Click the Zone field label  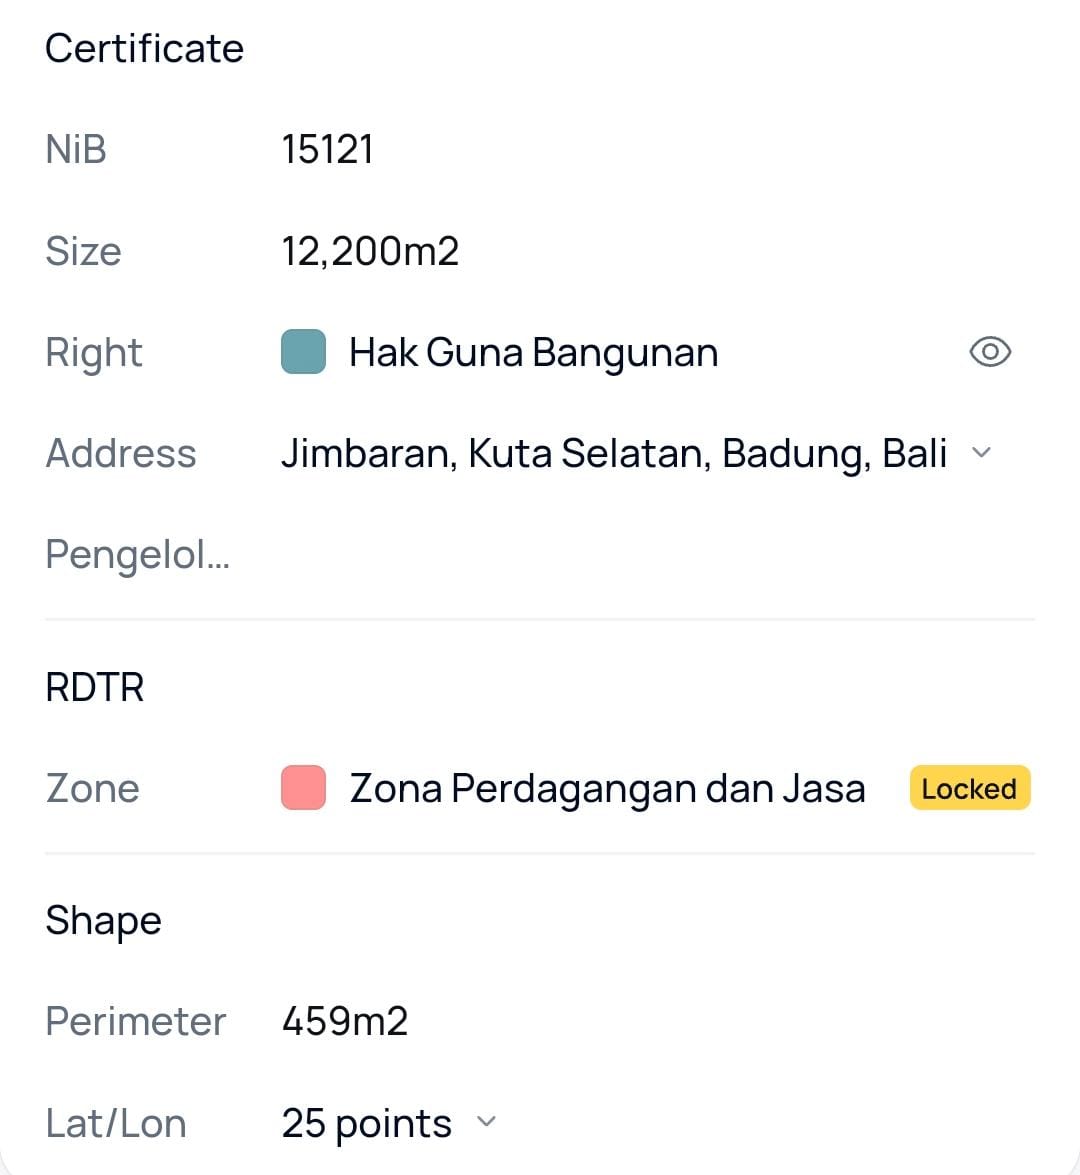click(x=92, y=788)
